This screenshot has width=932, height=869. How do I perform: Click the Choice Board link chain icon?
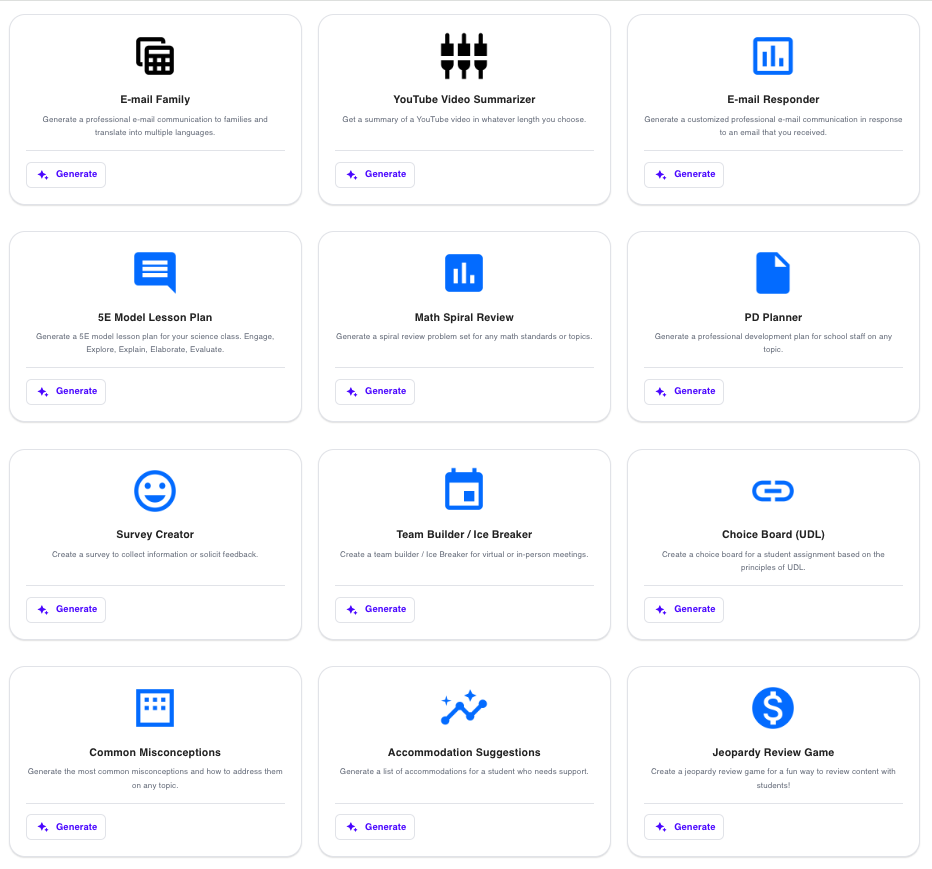[x=773, y=490]
